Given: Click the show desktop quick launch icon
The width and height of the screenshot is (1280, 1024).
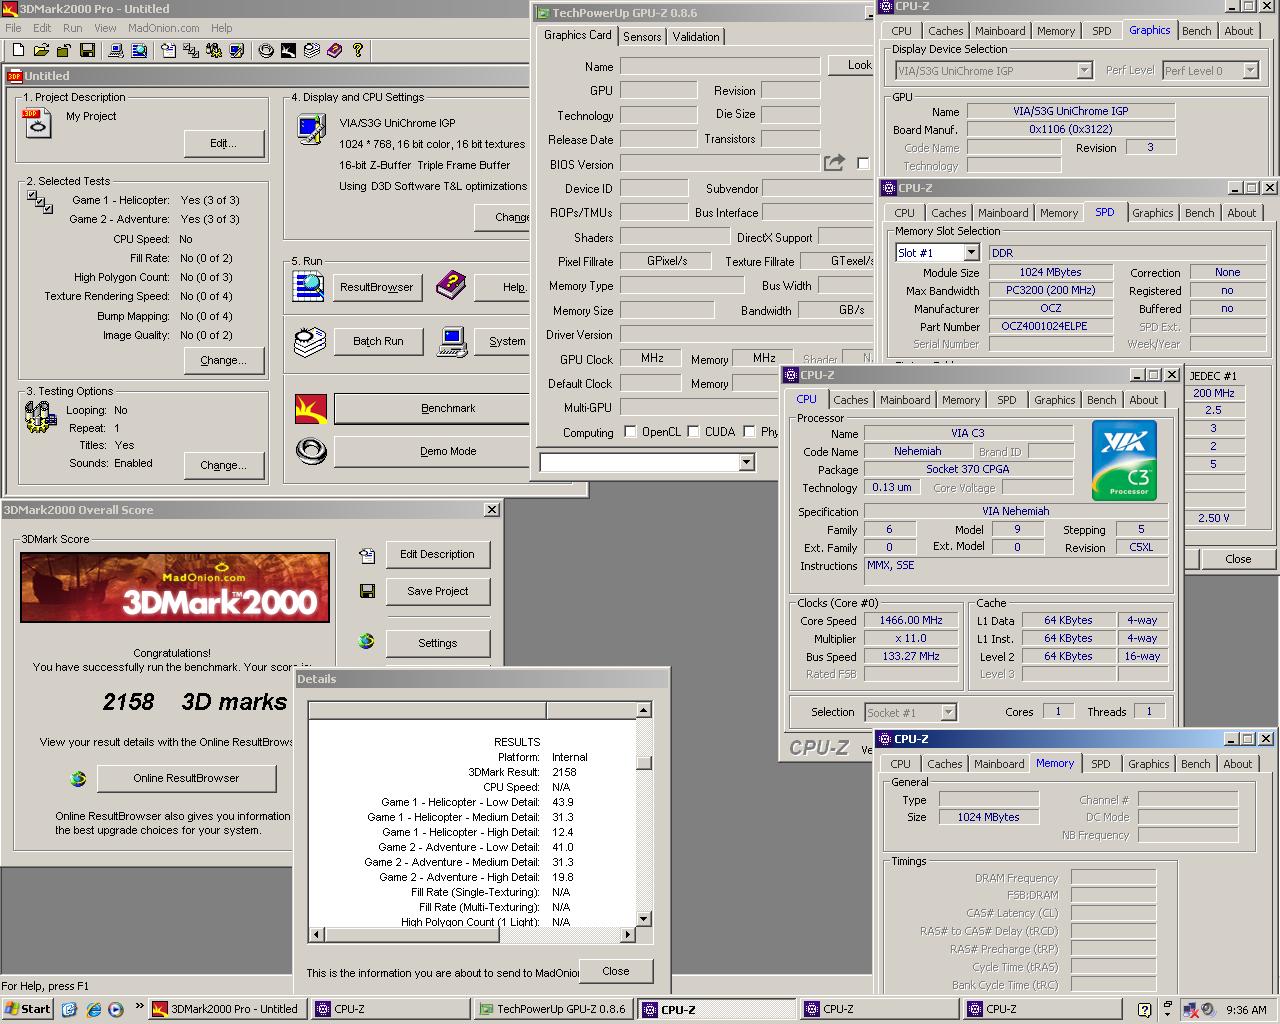Looking at the screenshot, I should 69,1009.
